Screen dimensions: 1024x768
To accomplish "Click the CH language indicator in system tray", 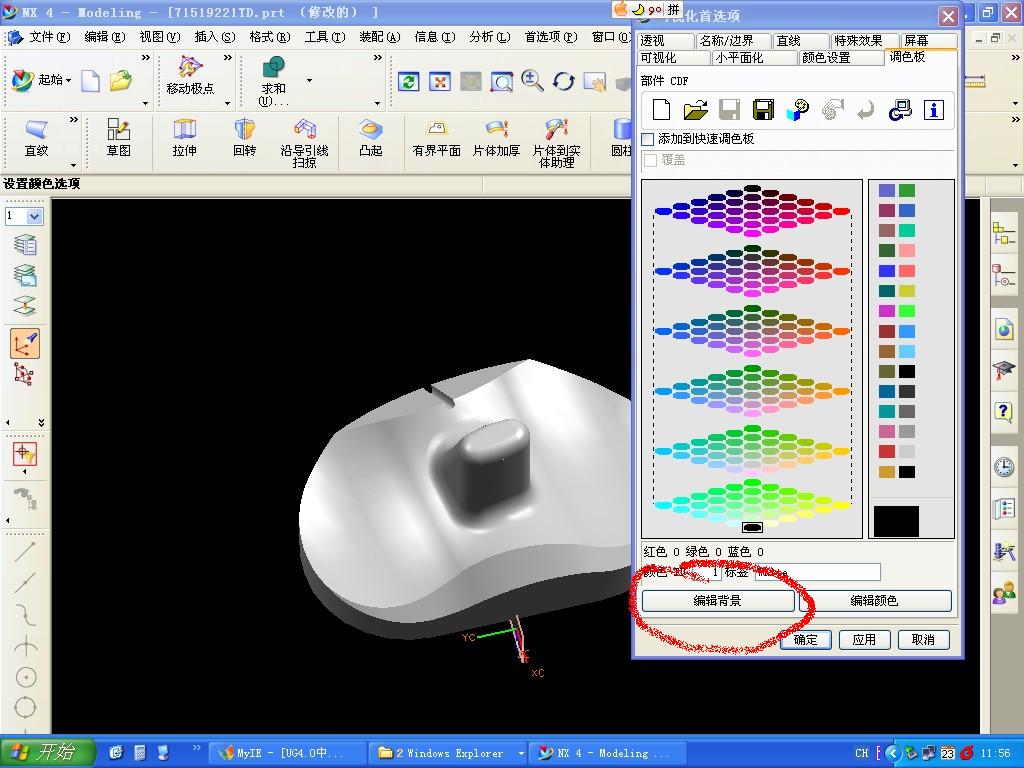I will point(861,753).
